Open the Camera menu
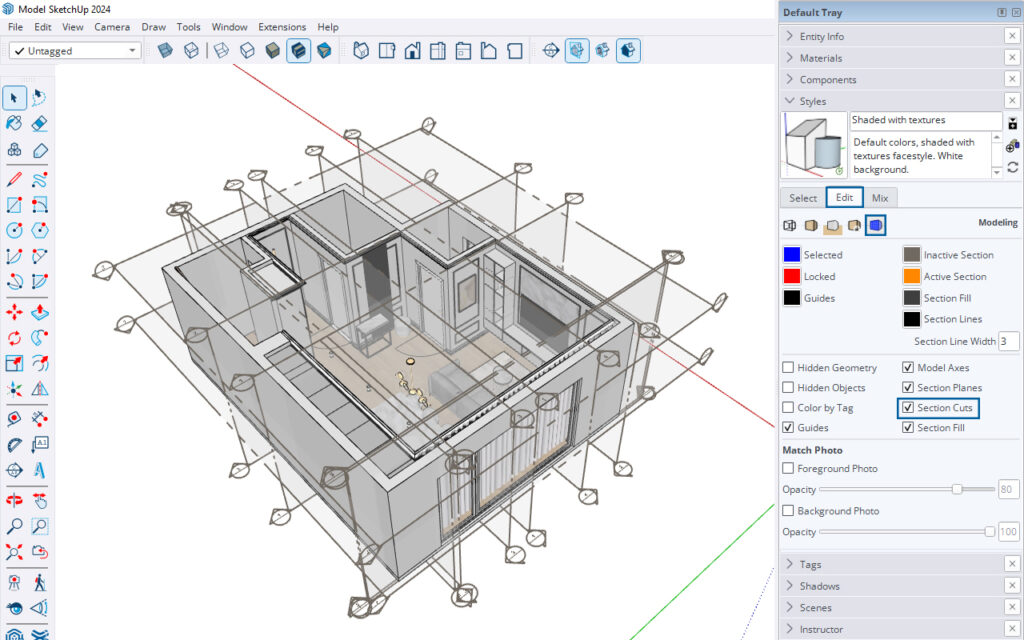The image size is (1024, 640). pyautogui.click(x=112, y=27)
